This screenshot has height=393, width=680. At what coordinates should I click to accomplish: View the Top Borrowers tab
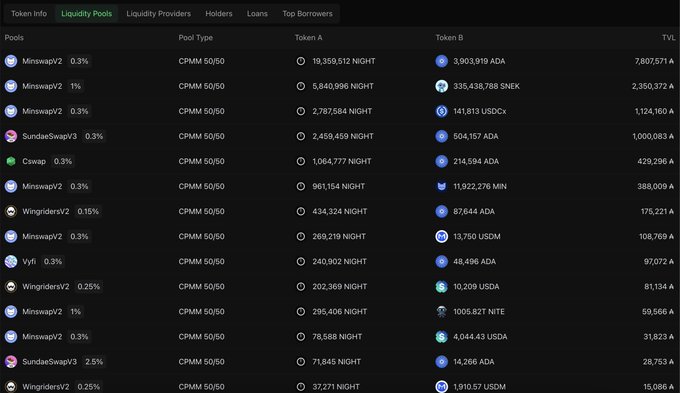pos(307,13)
